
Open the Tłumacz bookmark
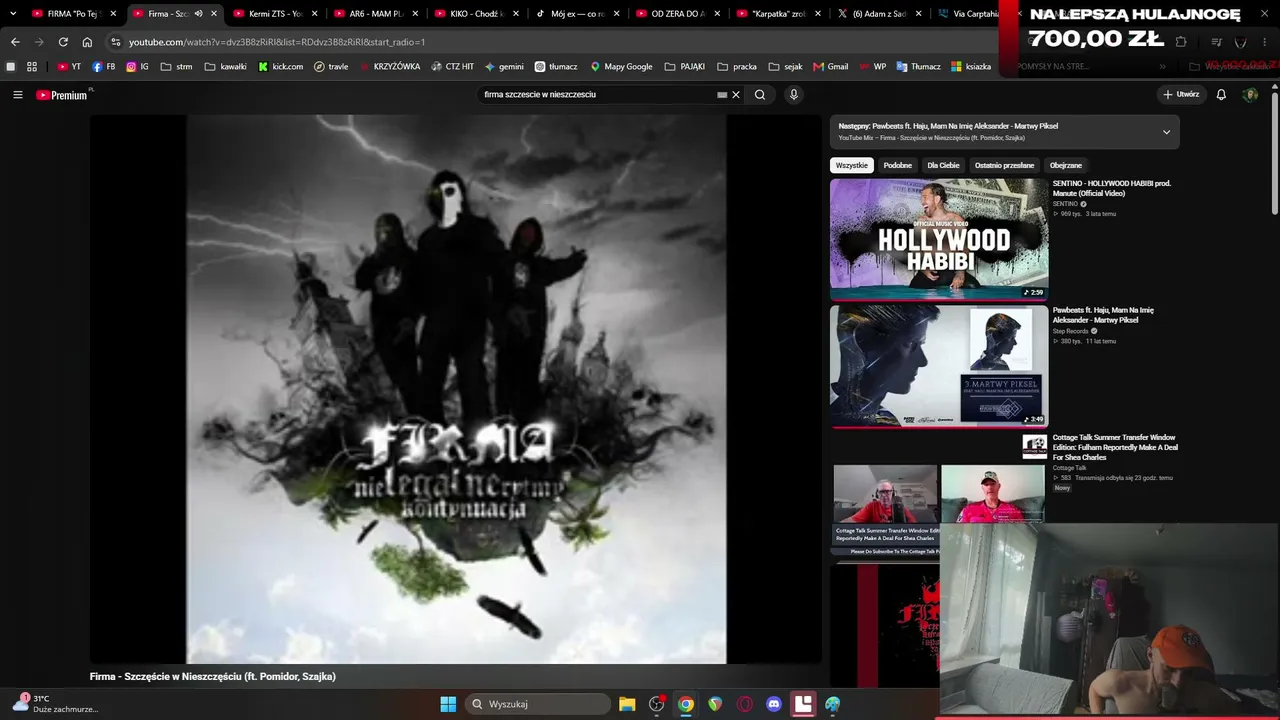click(x=918, y=67)
